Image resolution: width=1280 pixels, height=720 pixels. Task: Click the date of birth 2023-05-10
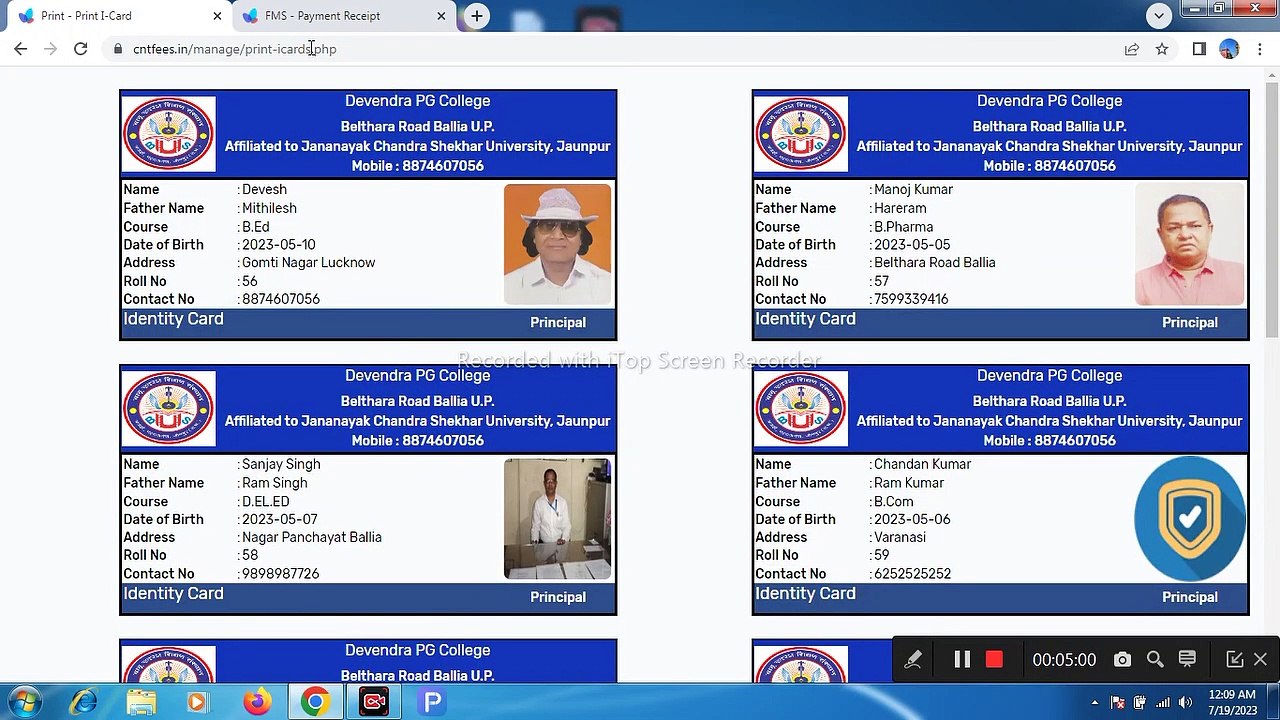point(279,245)
